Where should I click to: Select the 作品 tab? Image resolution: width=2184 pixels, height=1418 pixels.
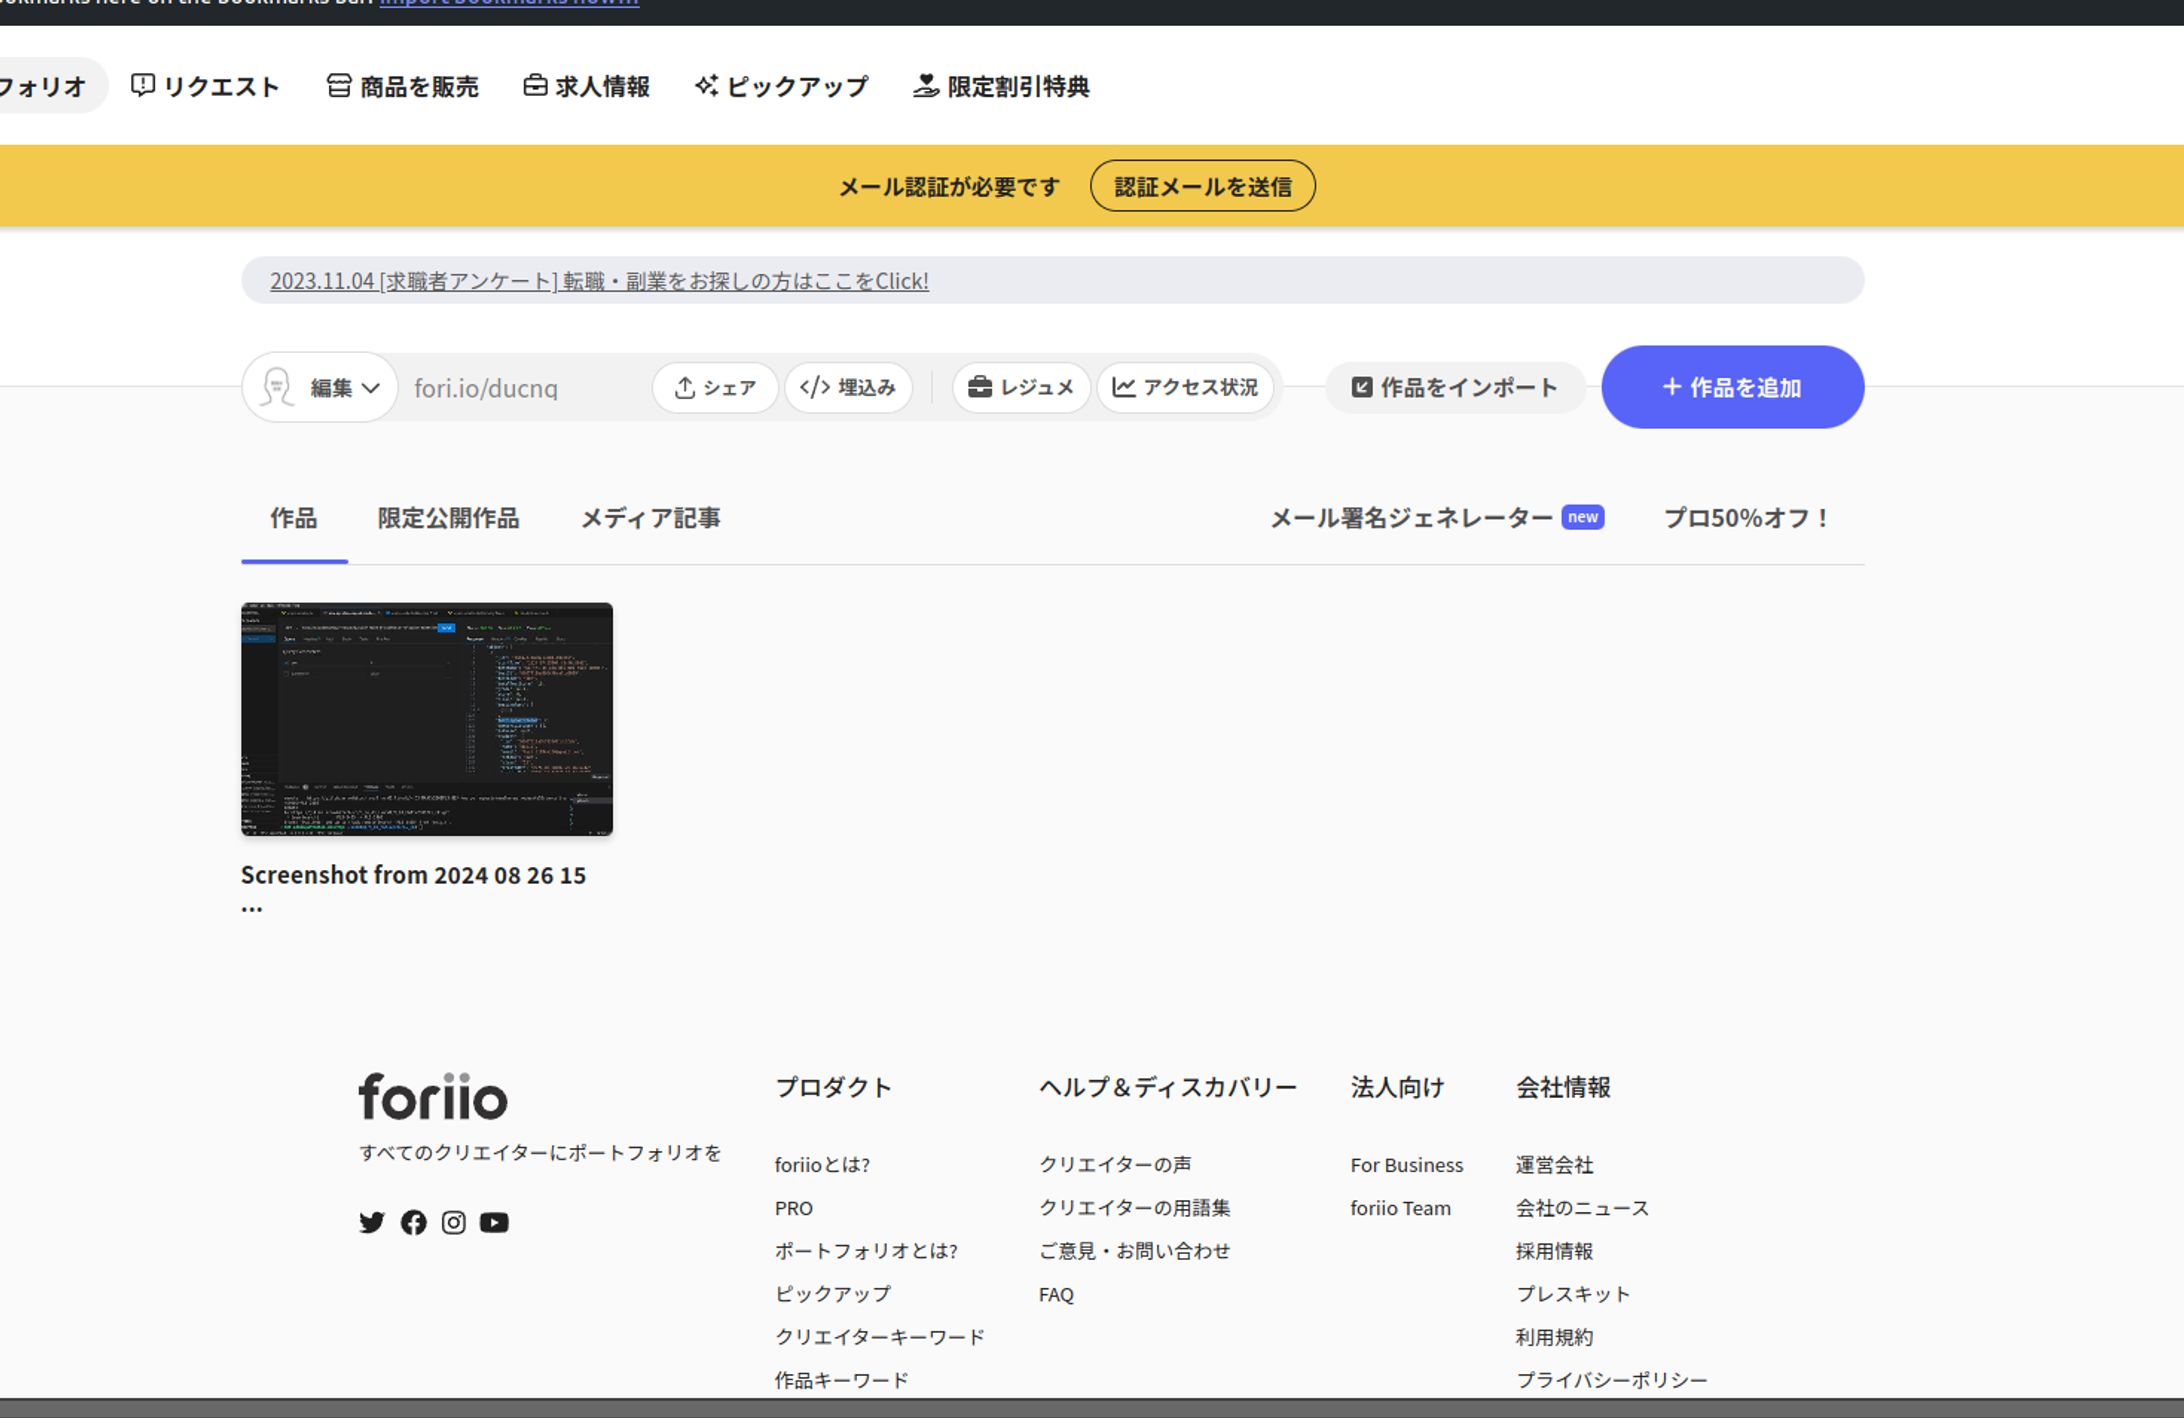pyautogui.click(x=293, y=518)
